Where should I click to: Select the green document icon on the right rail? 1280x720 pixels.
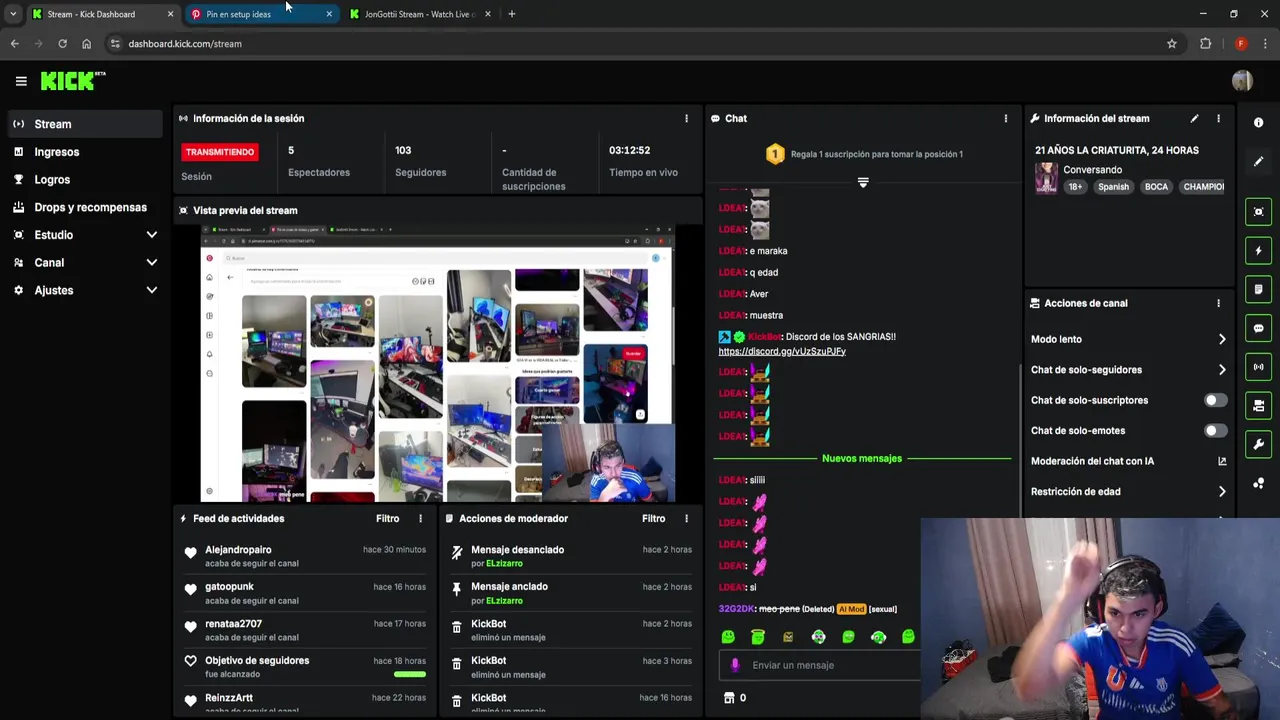coord(1258,289)
